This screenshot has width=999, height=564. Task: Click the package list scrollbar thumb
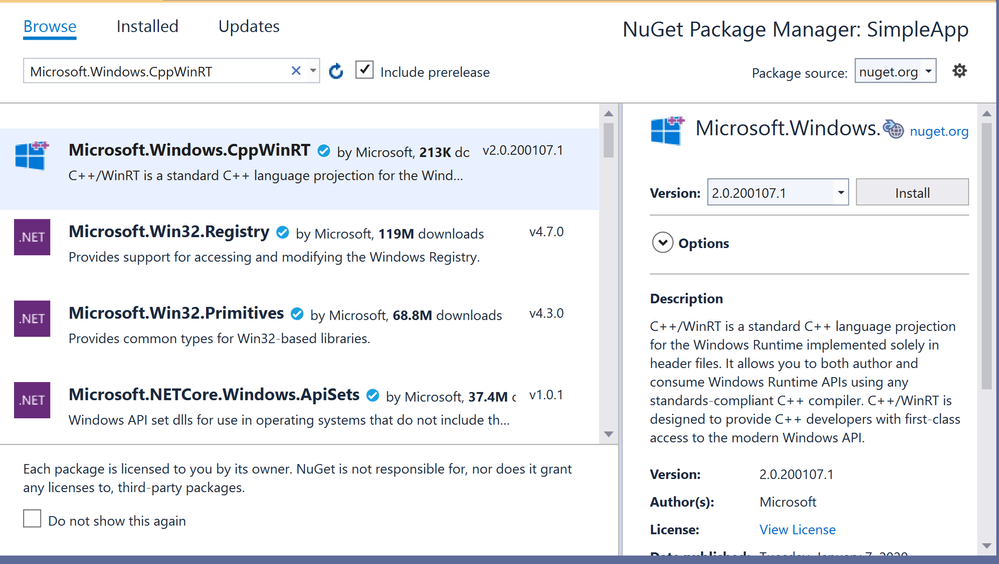pos(608,140)
